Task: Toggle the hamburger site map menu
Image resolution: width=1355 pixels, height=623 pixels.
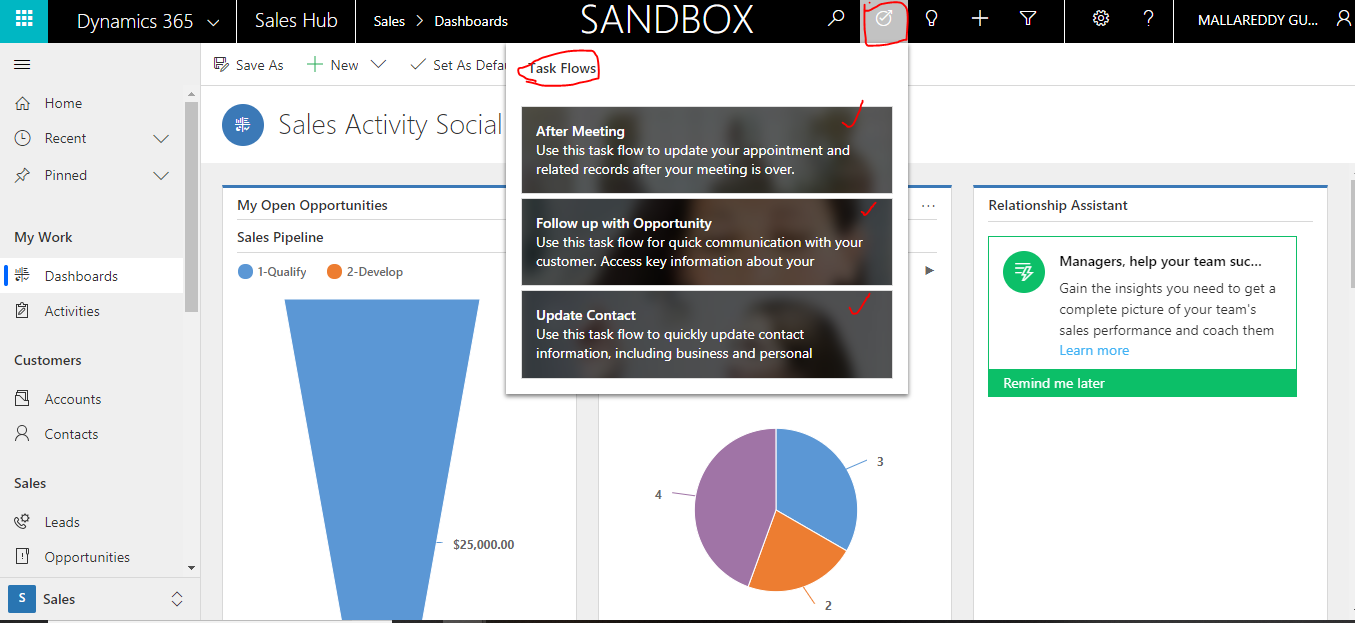Action: click(22, 64)
